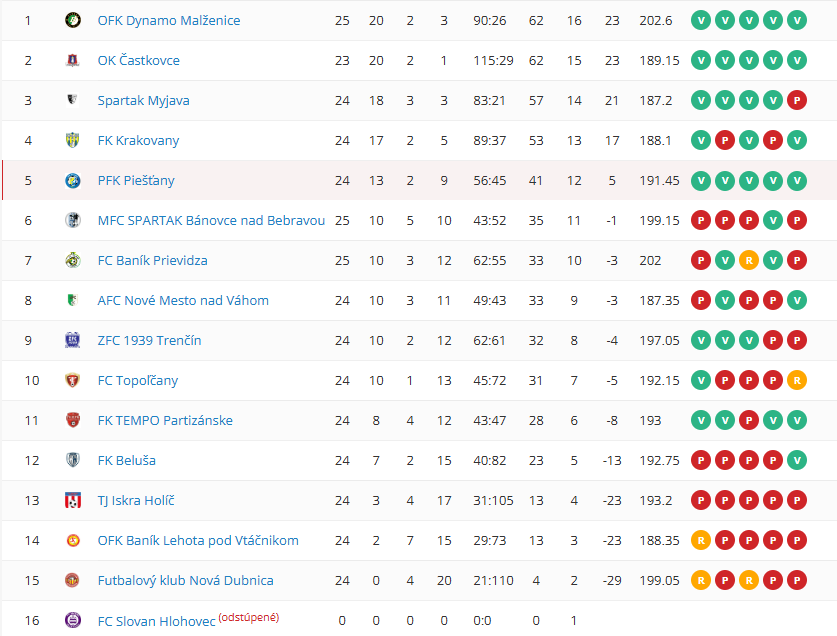Open the FC Slovan Hlohovec team link

pyautogui.click(x=156, y=621)
